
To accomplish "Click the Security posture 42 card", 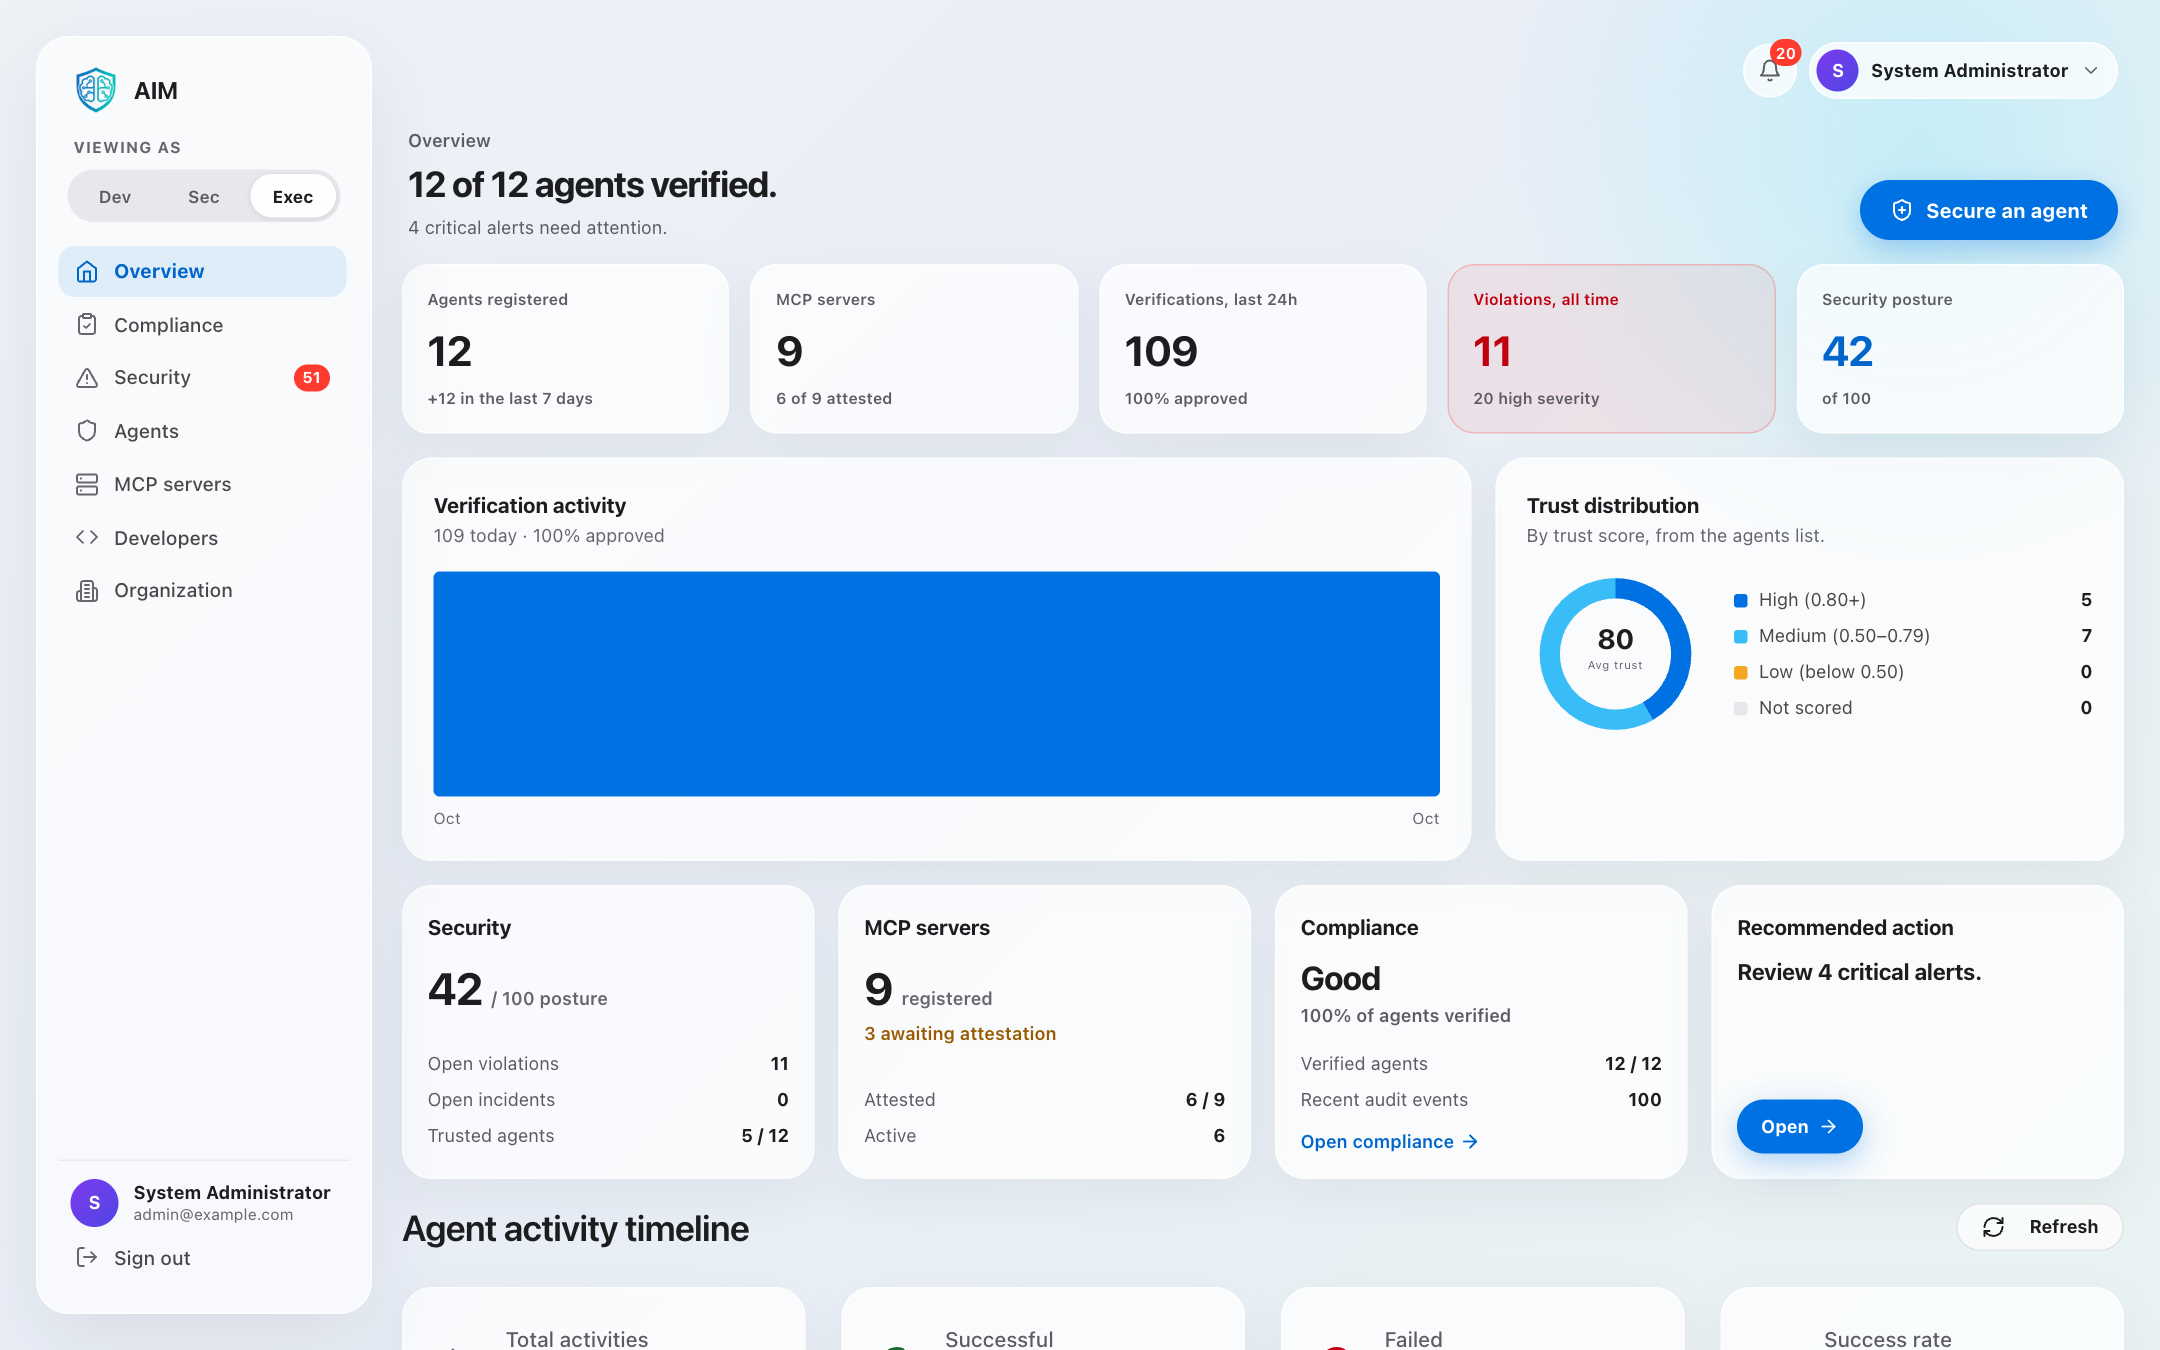I will pos(1960,348).
